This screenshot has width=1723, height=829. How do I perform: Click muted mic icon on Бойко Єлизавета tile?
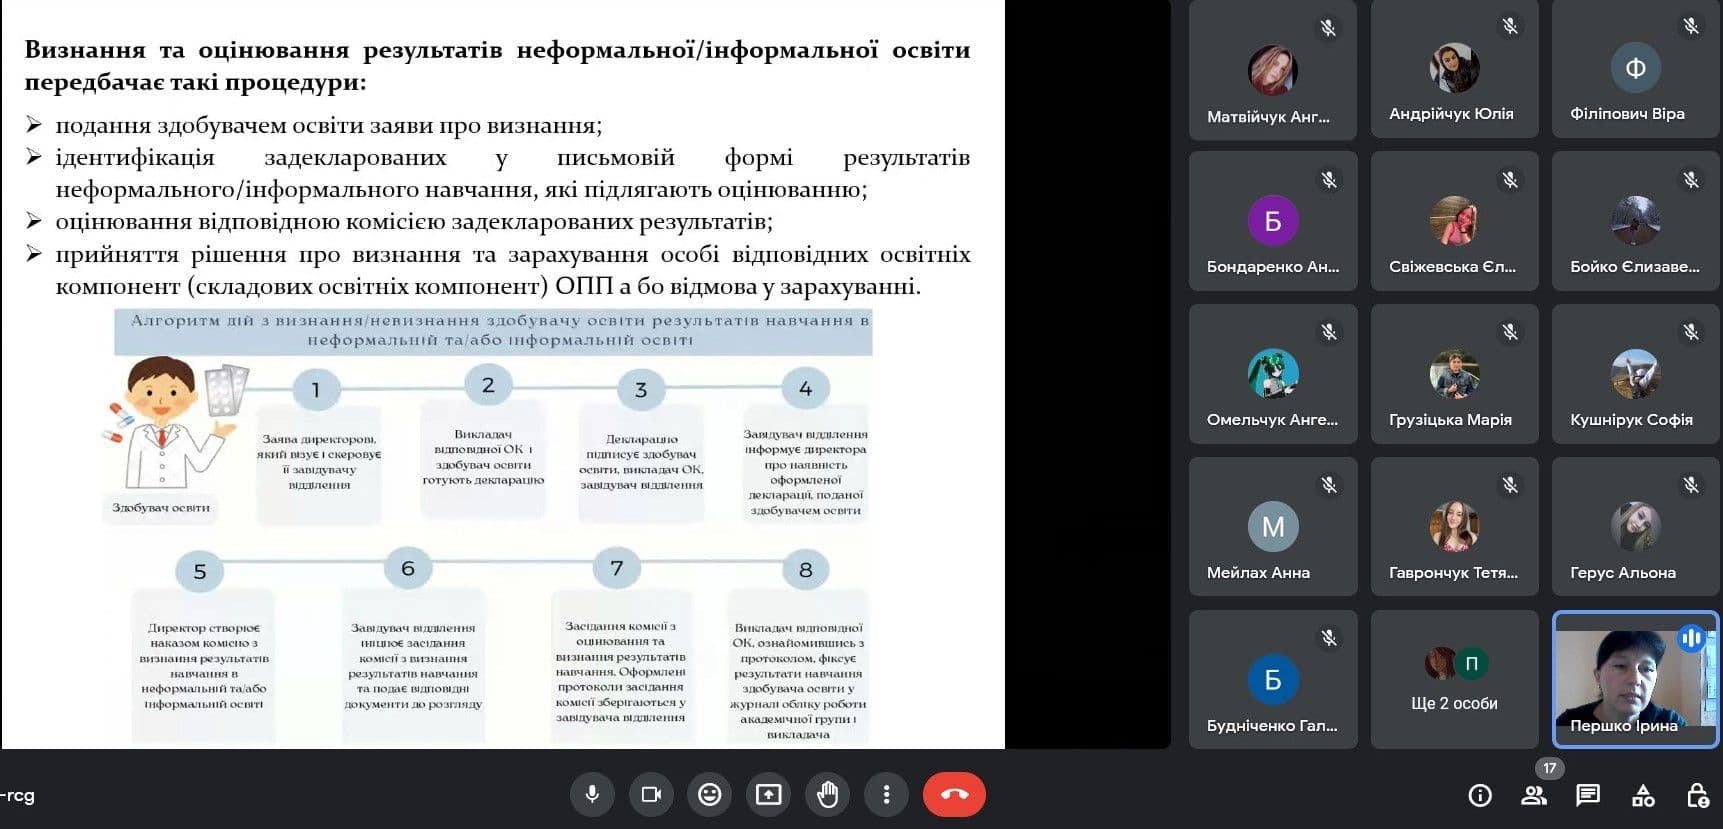(1691, 180)
